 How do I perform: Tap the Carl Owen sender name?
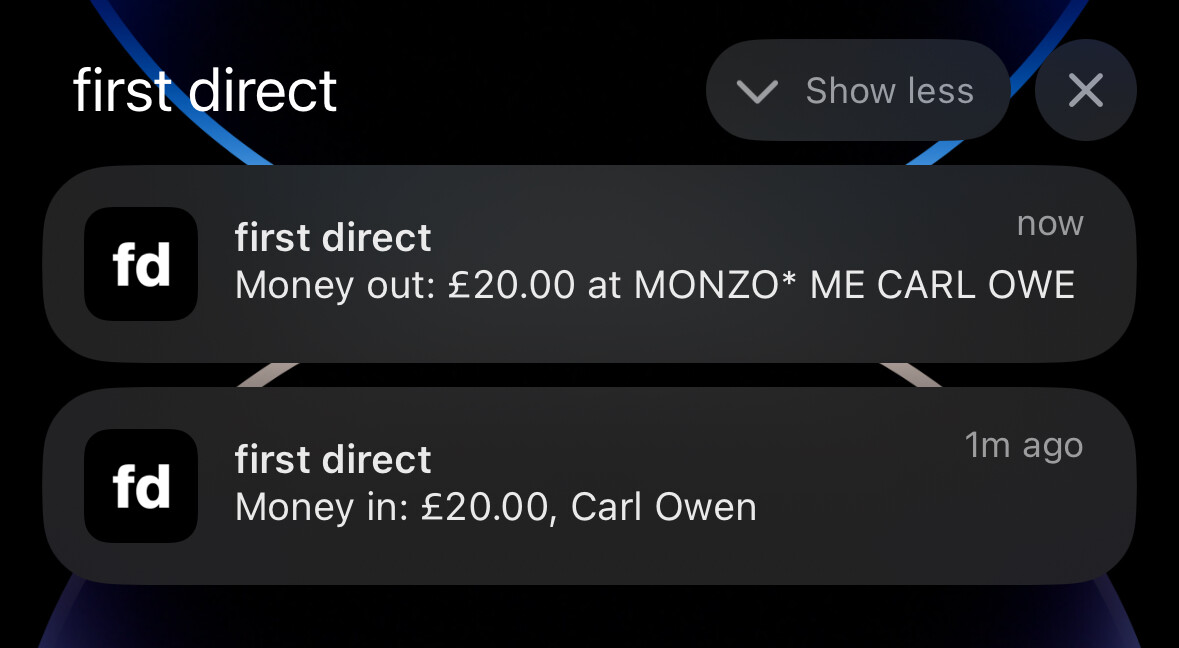663,508
